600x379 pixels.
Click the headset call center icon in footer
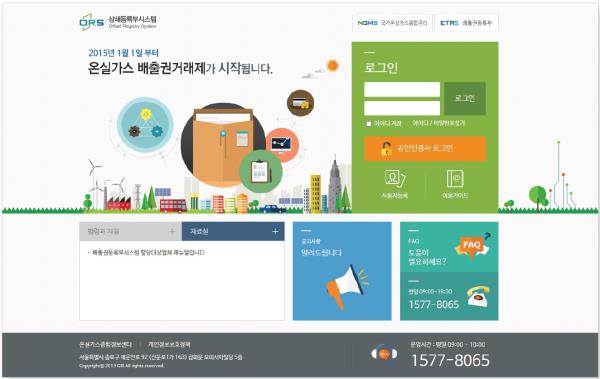coord(384,354)
